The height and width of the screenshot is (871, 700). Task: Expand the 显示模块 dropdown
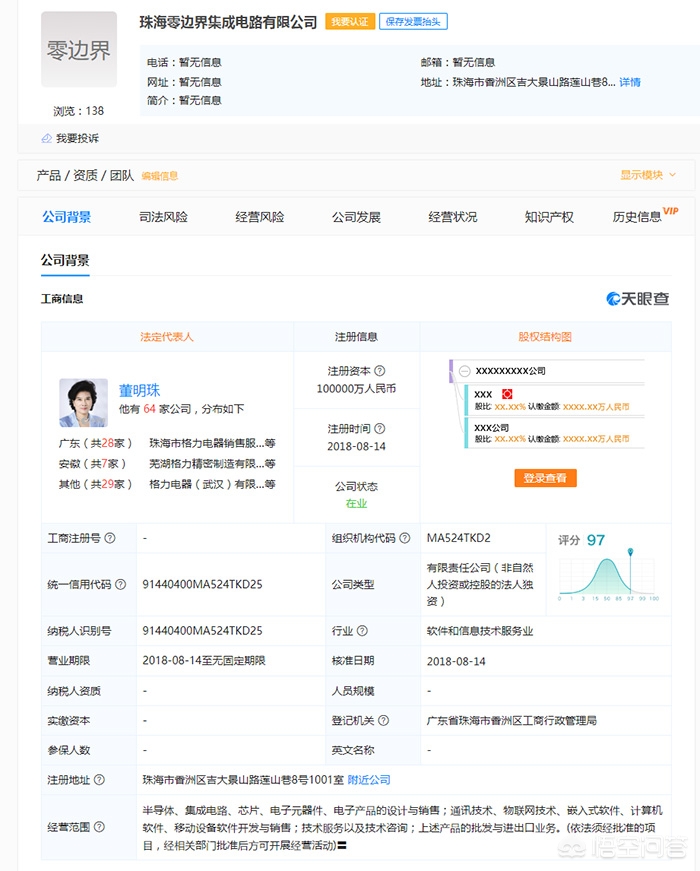pos(648,175)
